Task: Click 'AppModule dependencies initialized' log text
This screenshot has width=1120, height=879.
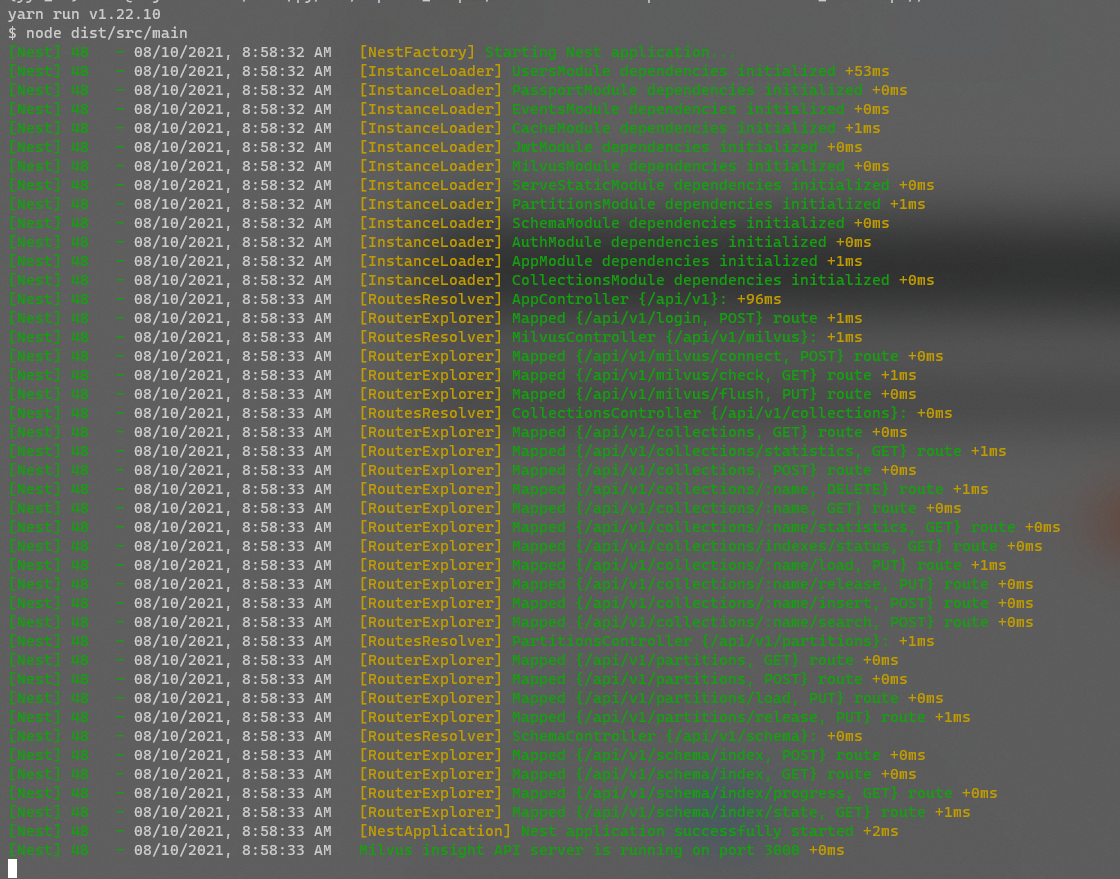Action: point(664,261)
